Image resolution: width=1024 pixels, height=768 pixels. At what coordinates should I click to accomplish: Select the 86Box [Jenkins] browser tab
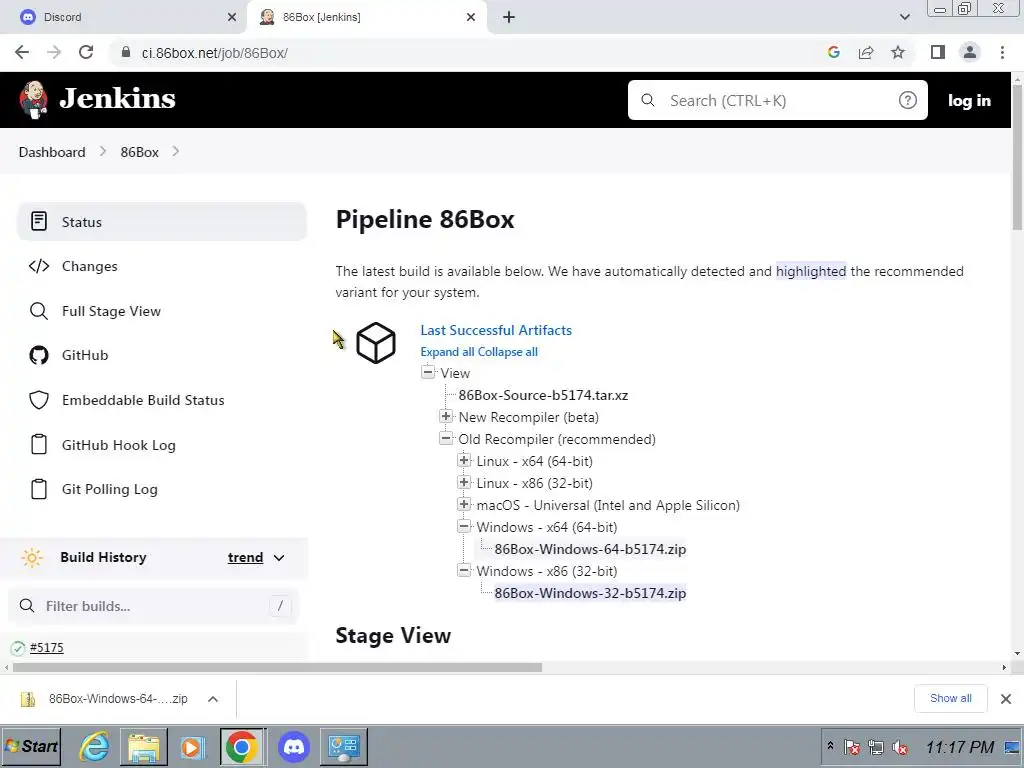tap(366, 17)
